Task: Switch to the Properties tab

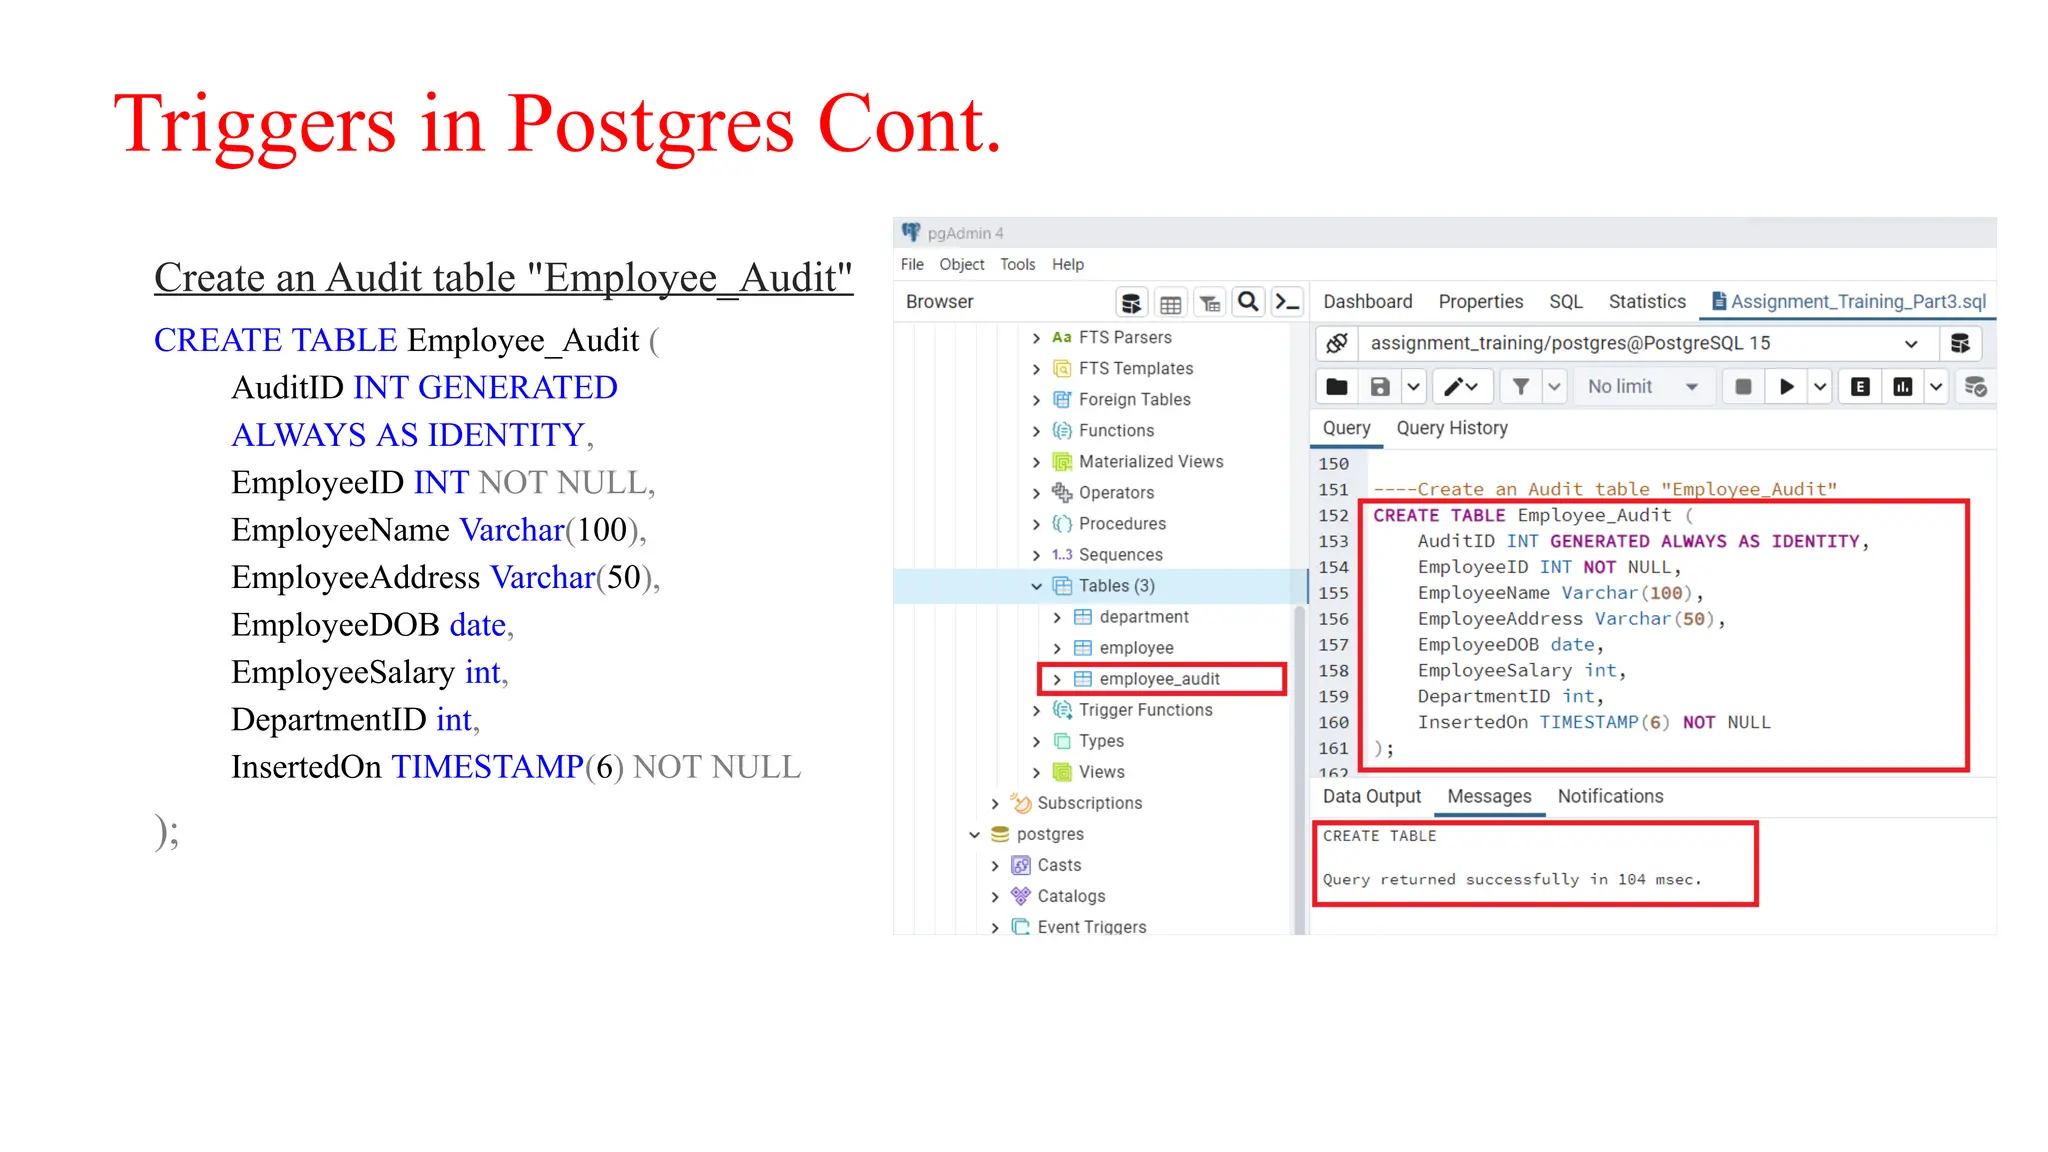Action: 1481,301
